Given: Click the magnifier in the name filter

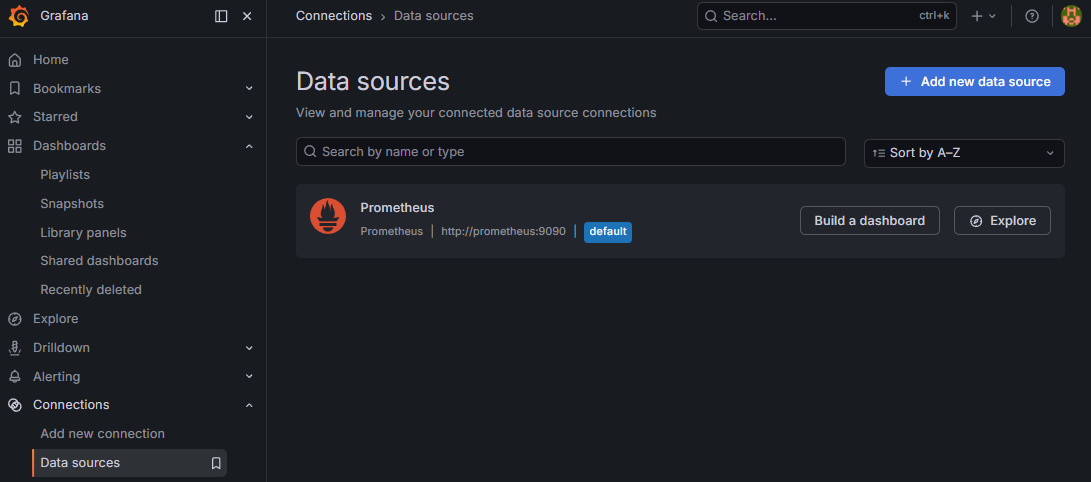Looking at the screenshot, I should pos(310,152).
